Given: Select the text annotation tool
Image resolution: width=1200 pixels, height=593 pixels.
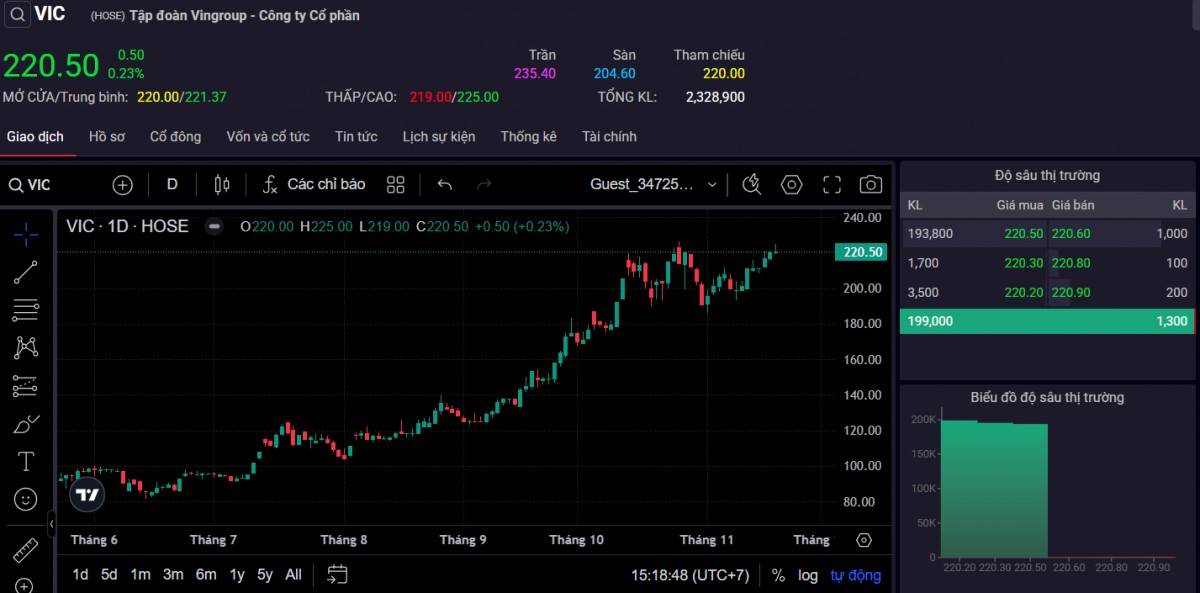Looking at the screenshot, I should [x=26, y=461].
